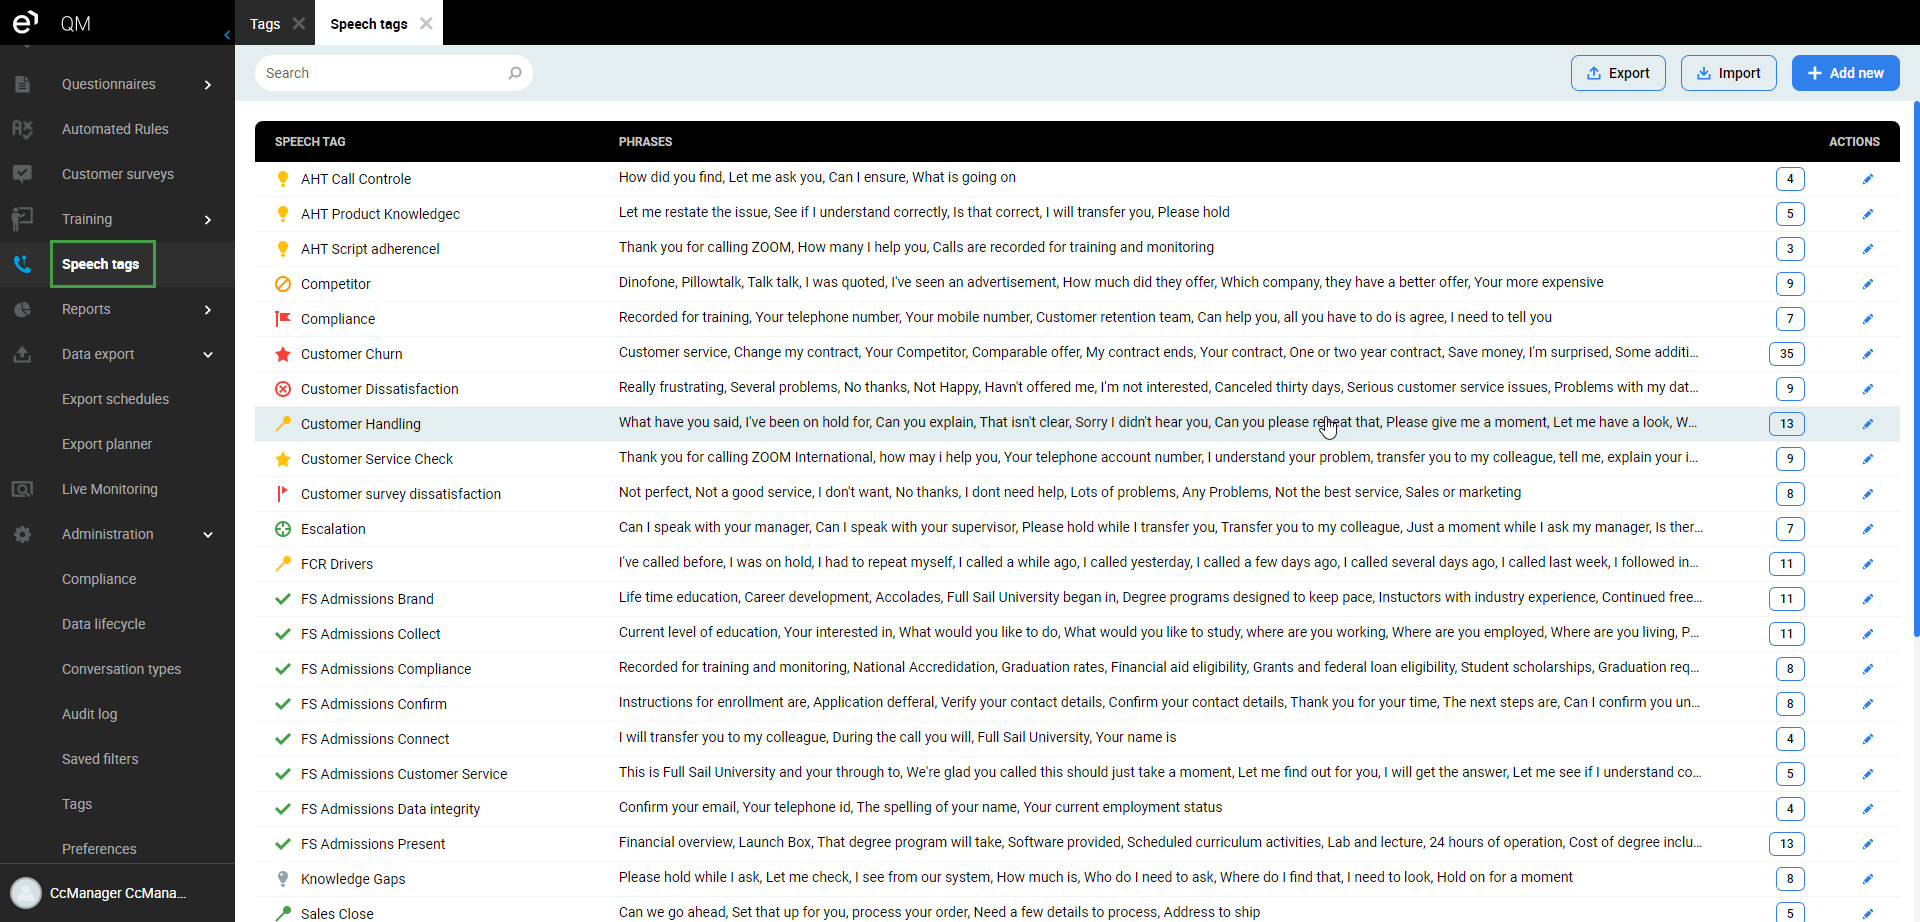This screenshot has width=1920, height=922.
Task: Click the Export button
Action: pos(1617,73)
